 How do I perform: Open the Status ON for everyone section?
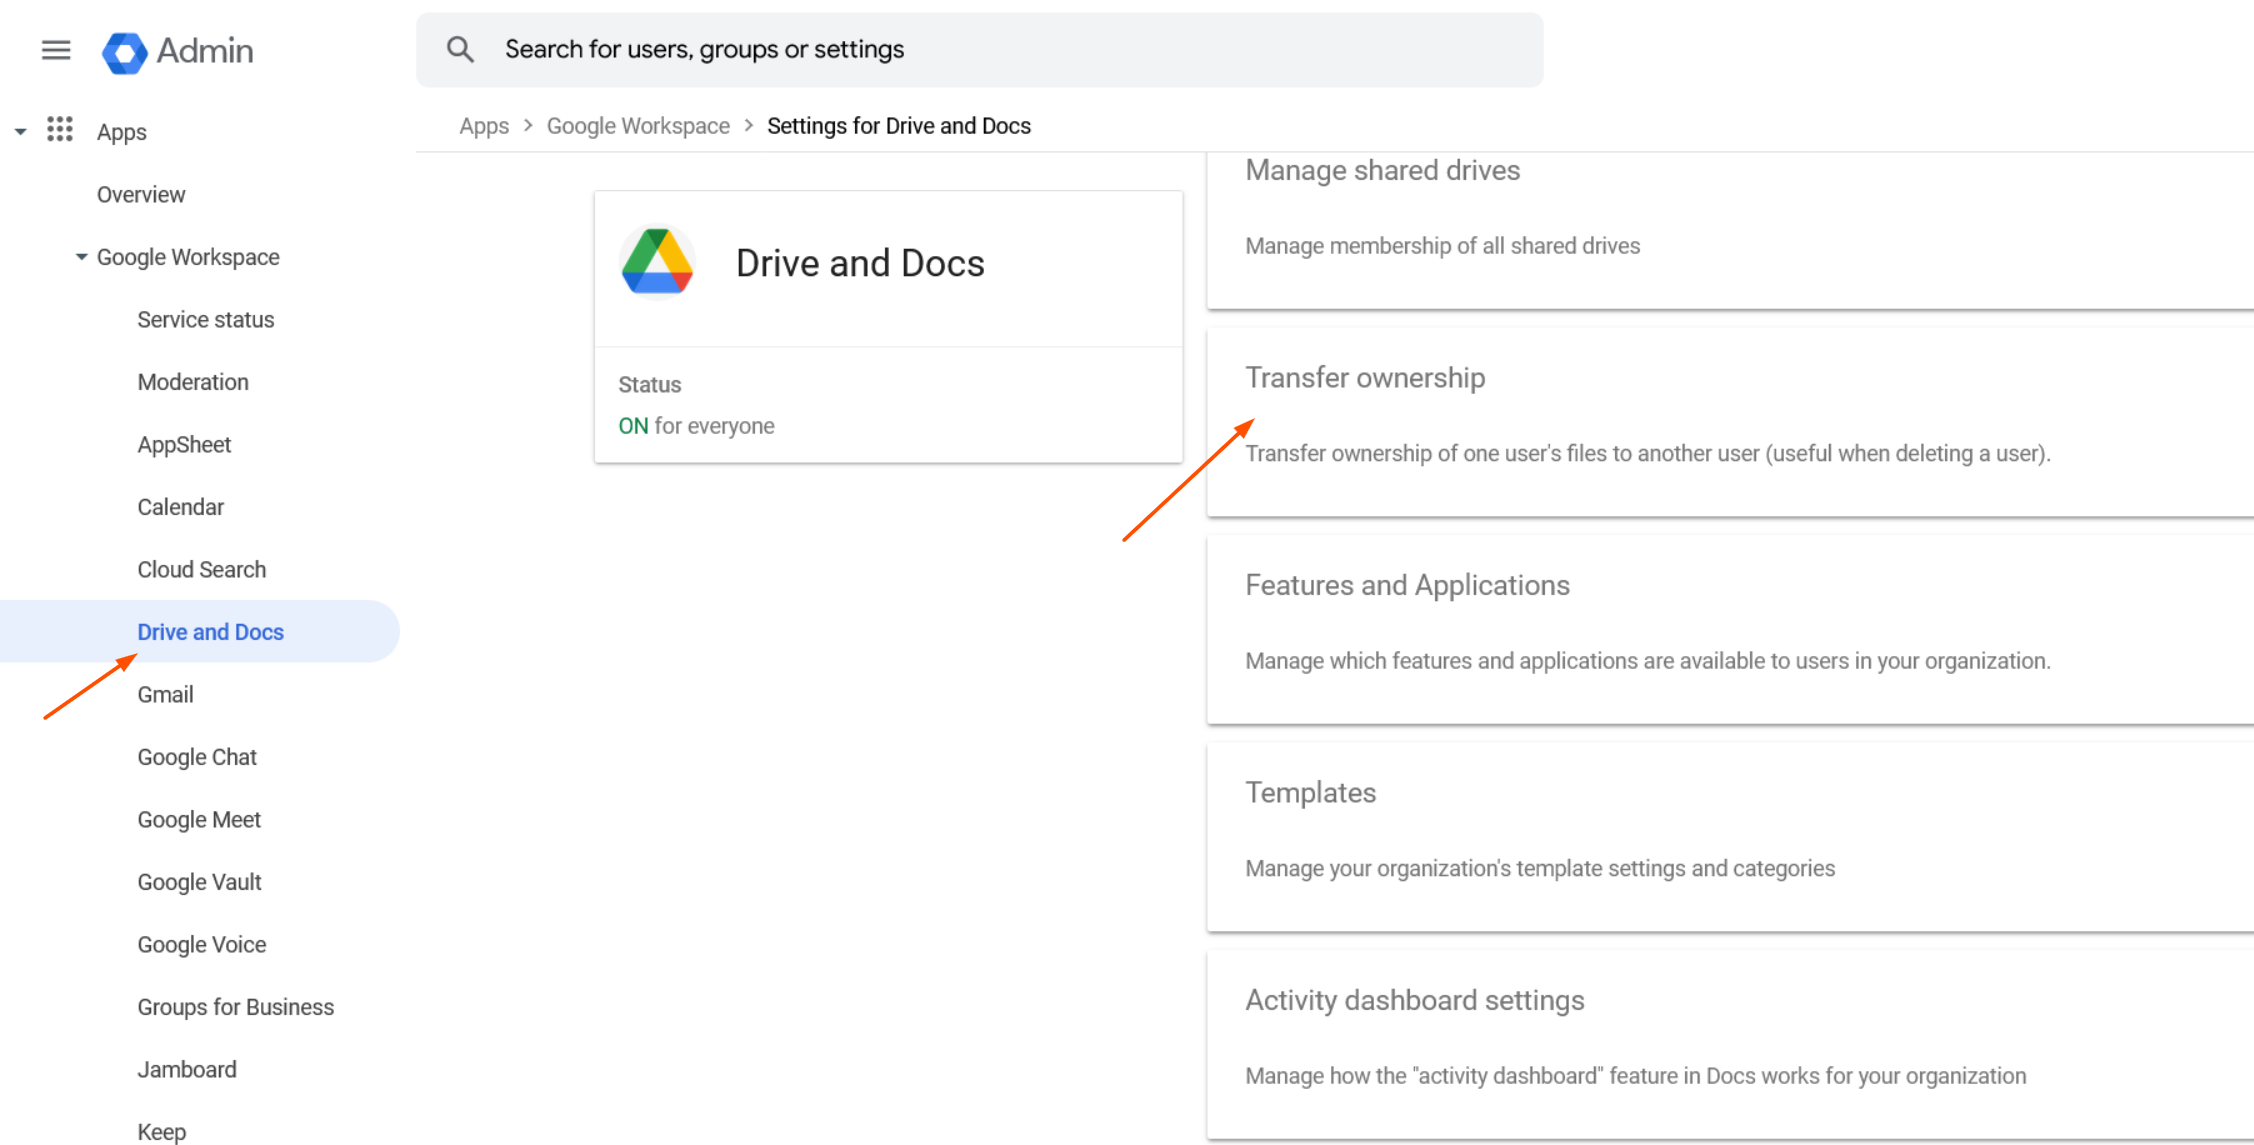[x=888, y=406]
